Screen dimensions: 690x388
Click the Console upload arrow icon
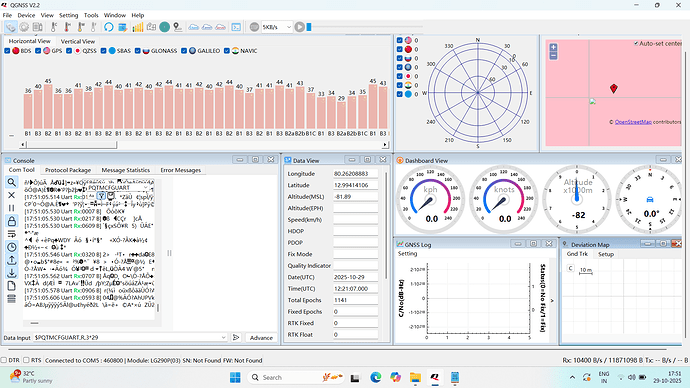(11, 260)
